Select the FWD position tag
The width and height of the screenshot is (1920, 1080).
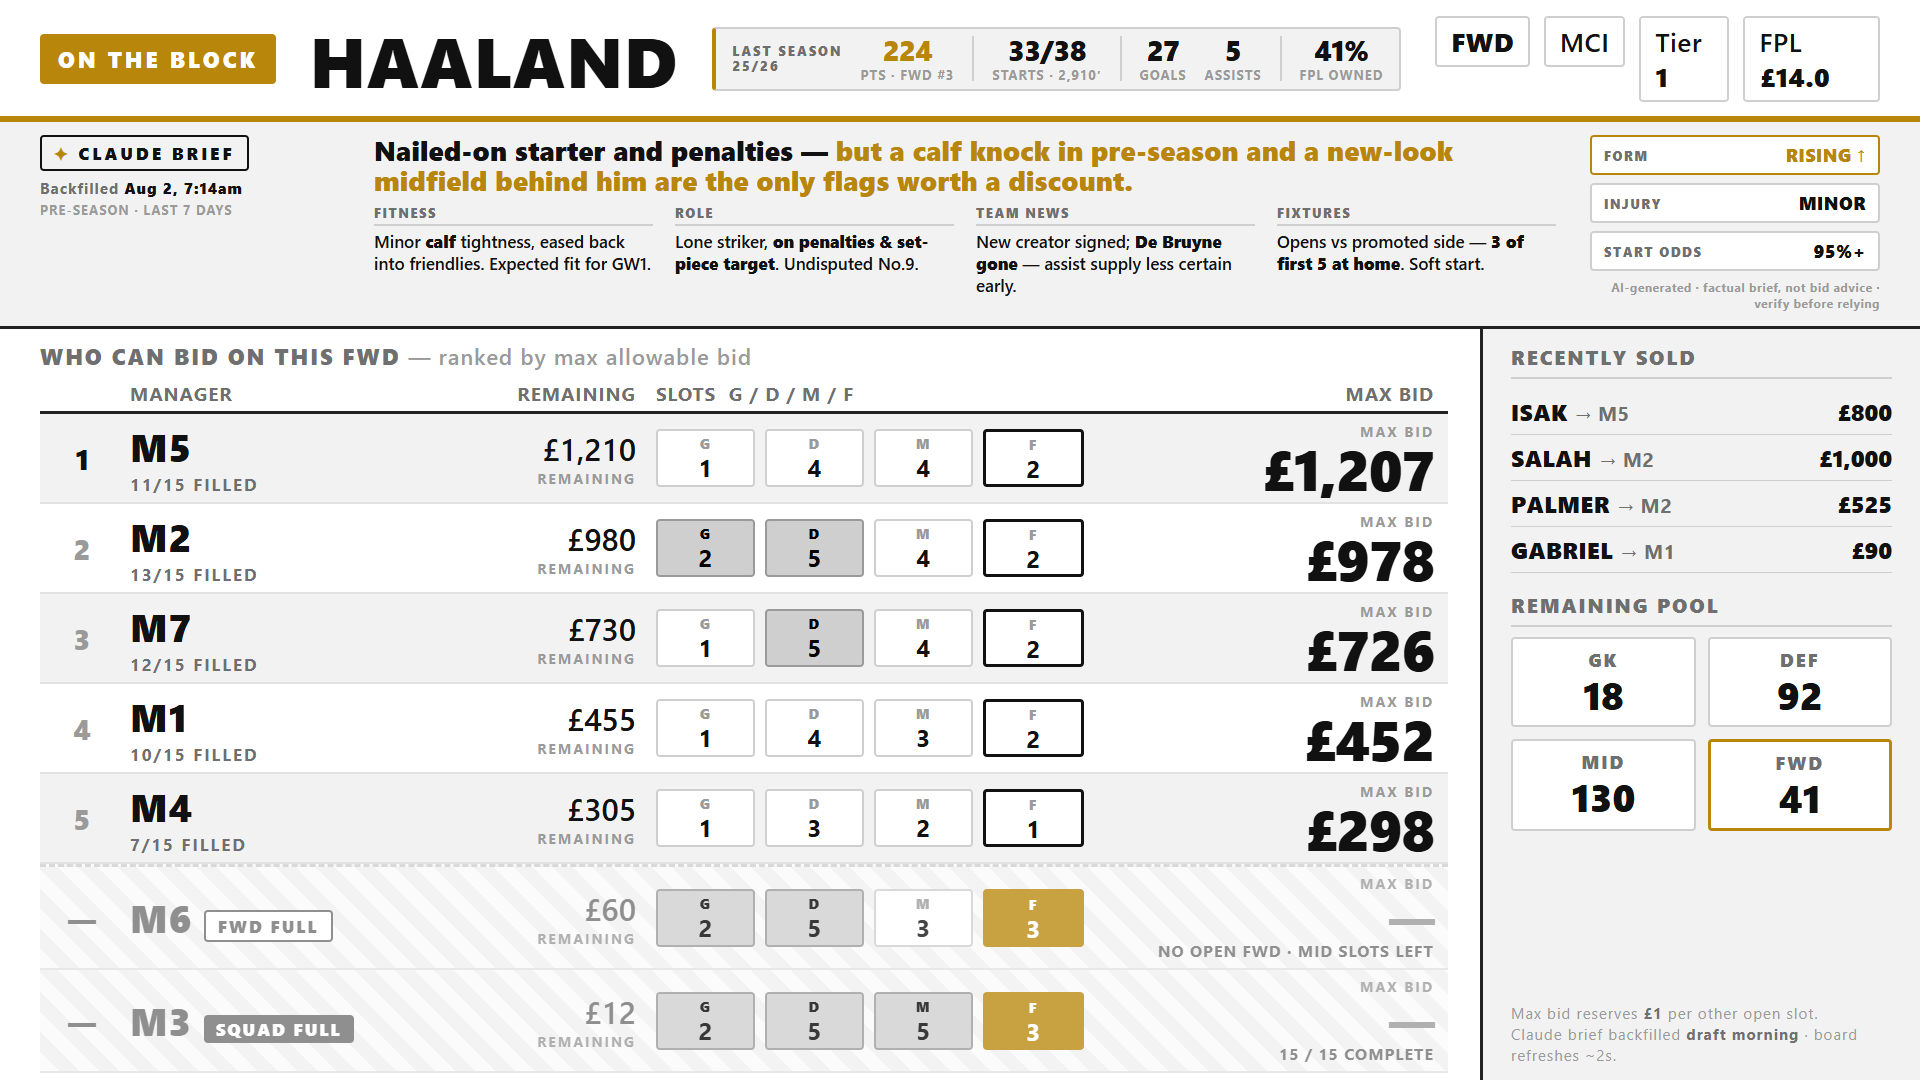pyautogui.click(x=1482, y=42)
